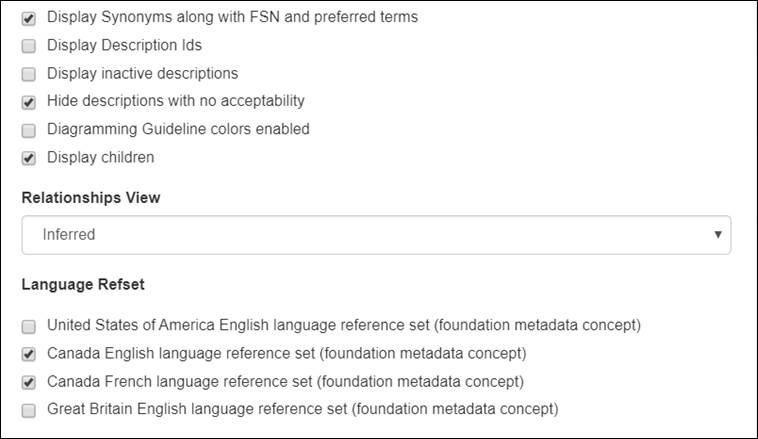Screen dimensions: 758x439
Task: Uncheck the Display Synonyms checkbox
Action: click(x=29, y=18)
